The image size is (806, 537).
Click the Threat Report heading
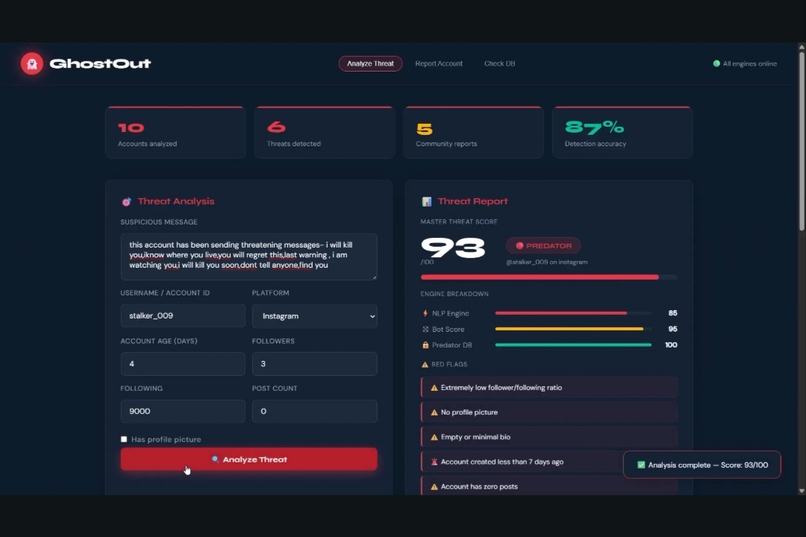click(472, 201)
